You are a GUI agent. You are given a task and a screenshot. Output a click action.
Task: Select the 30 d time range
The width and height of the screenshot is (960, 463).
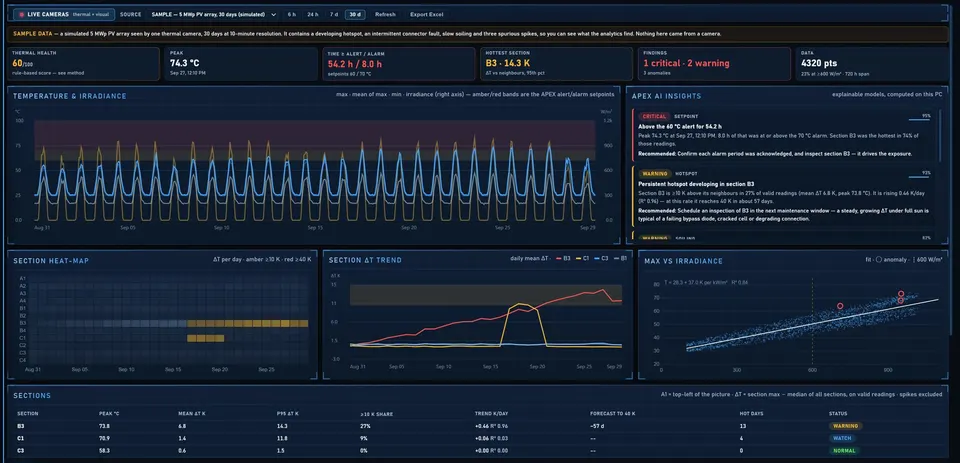click(354, 14)
